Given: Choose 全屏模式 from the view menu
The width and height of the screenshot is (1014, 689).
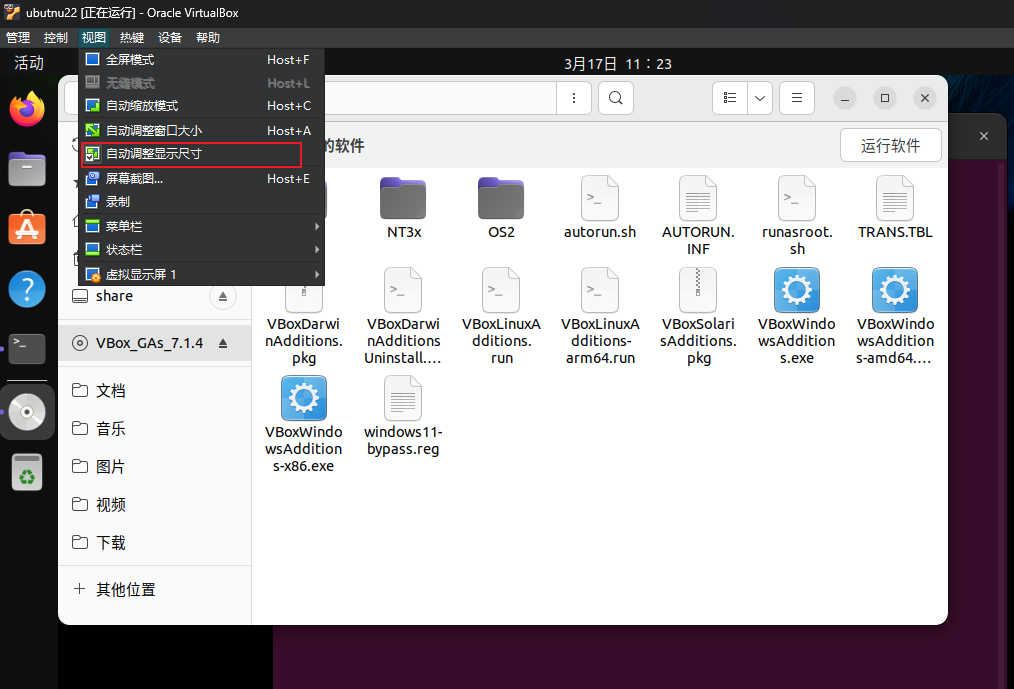Looking at the screenshot, I should coord(201,60).
